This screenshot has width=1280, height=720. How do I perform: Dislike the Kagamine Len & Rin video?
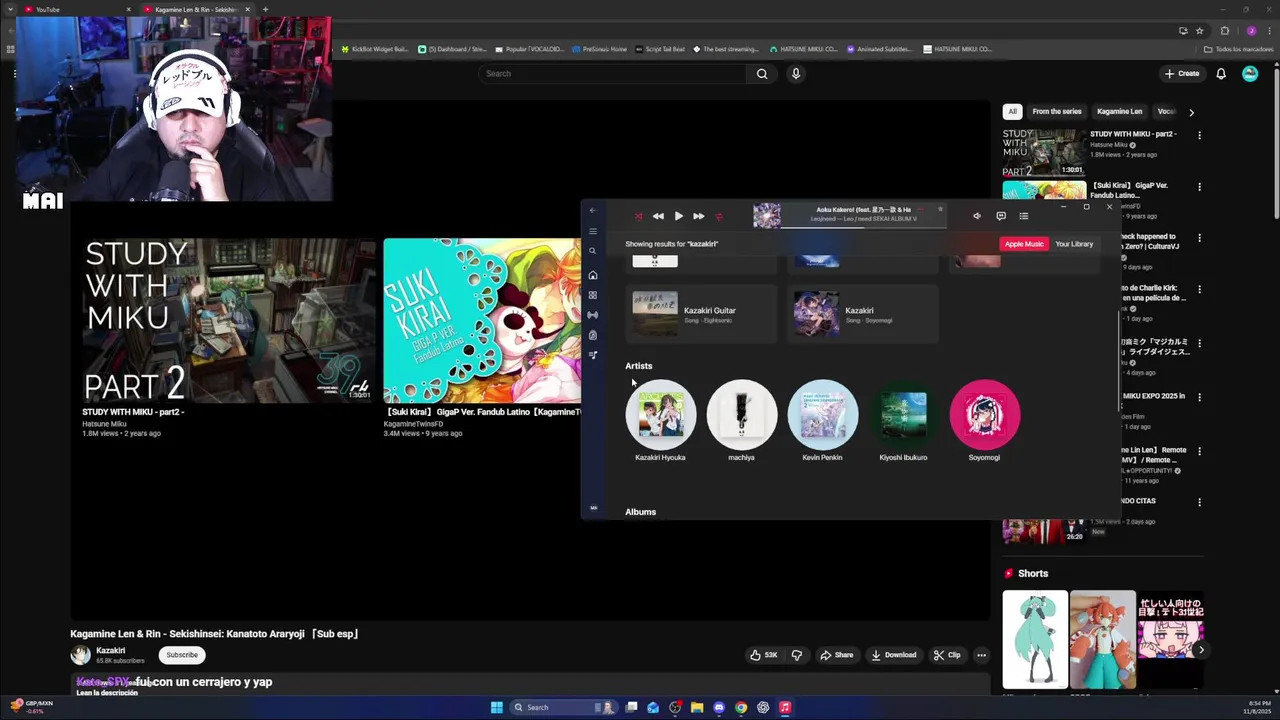(797, 655)
